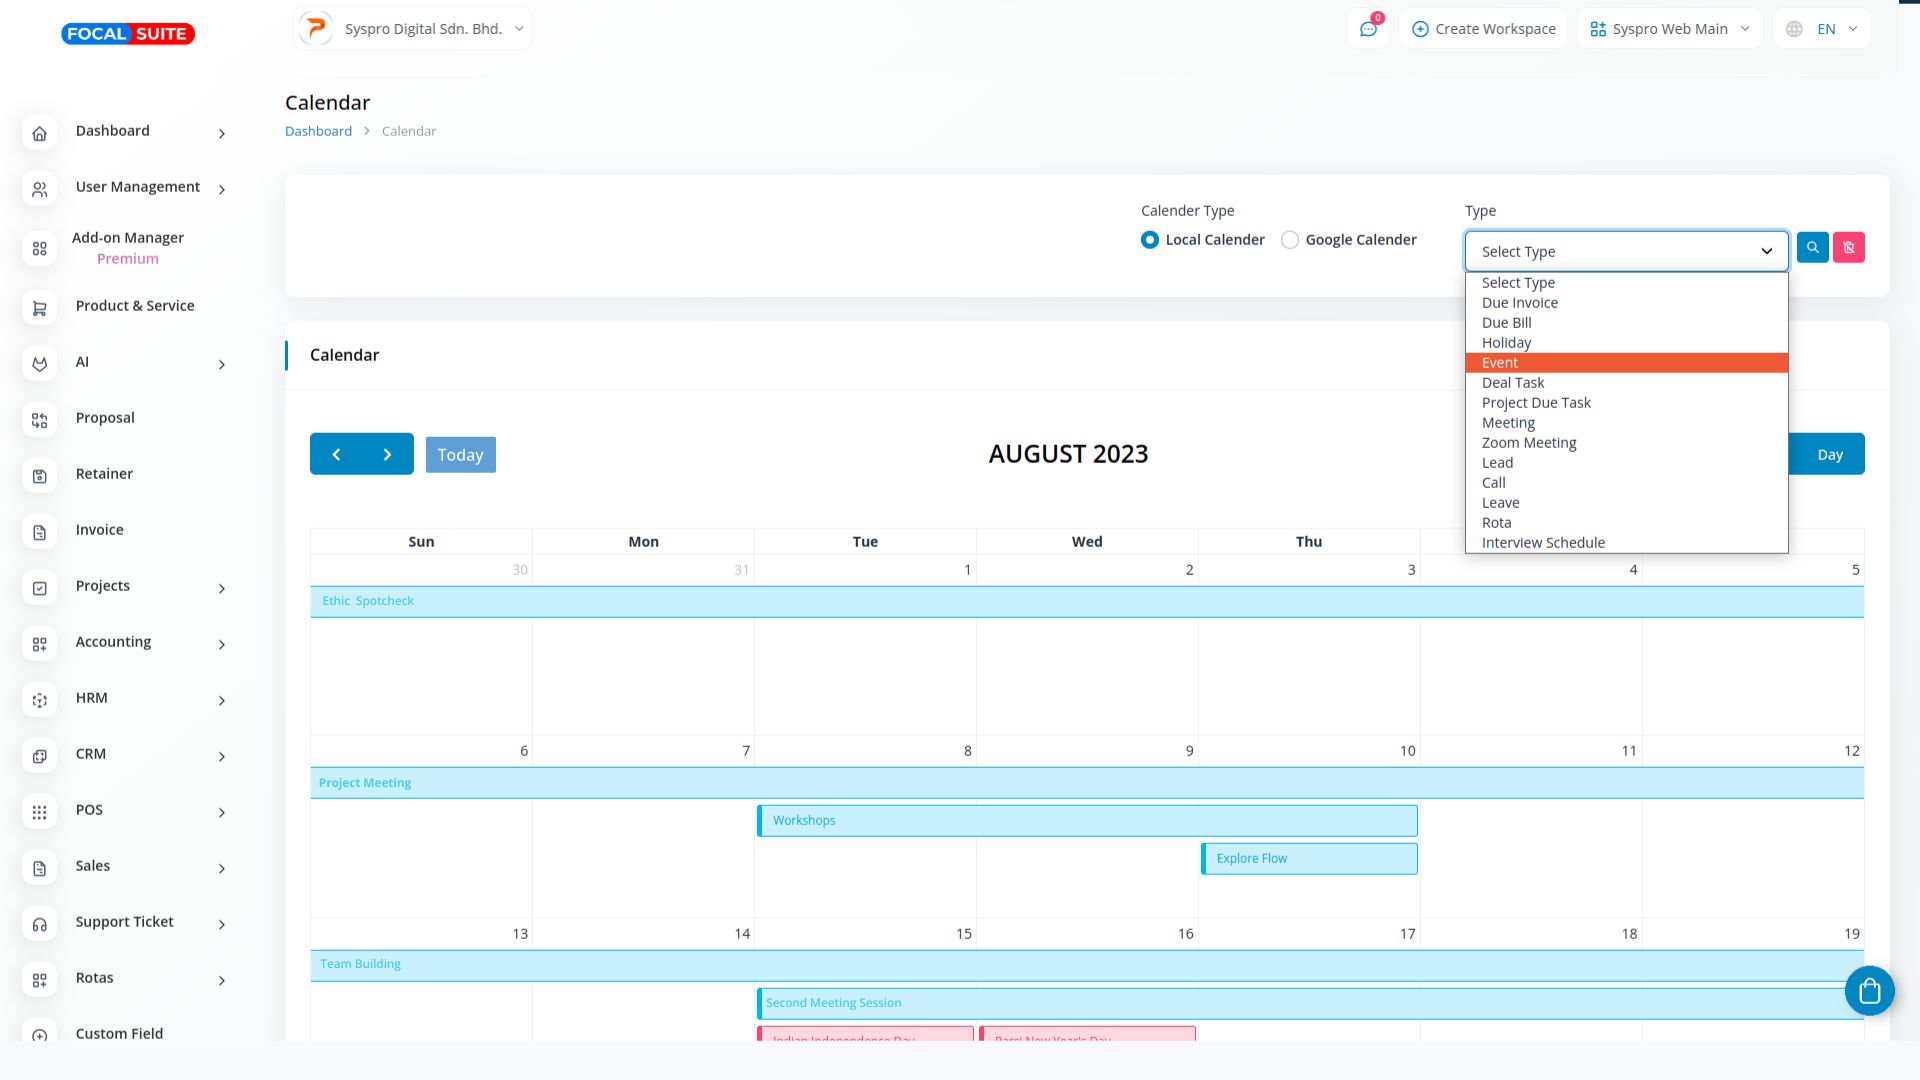Click the blue search filter icon
This screenshot has height=1080, width=1920.
[1812, 247]
